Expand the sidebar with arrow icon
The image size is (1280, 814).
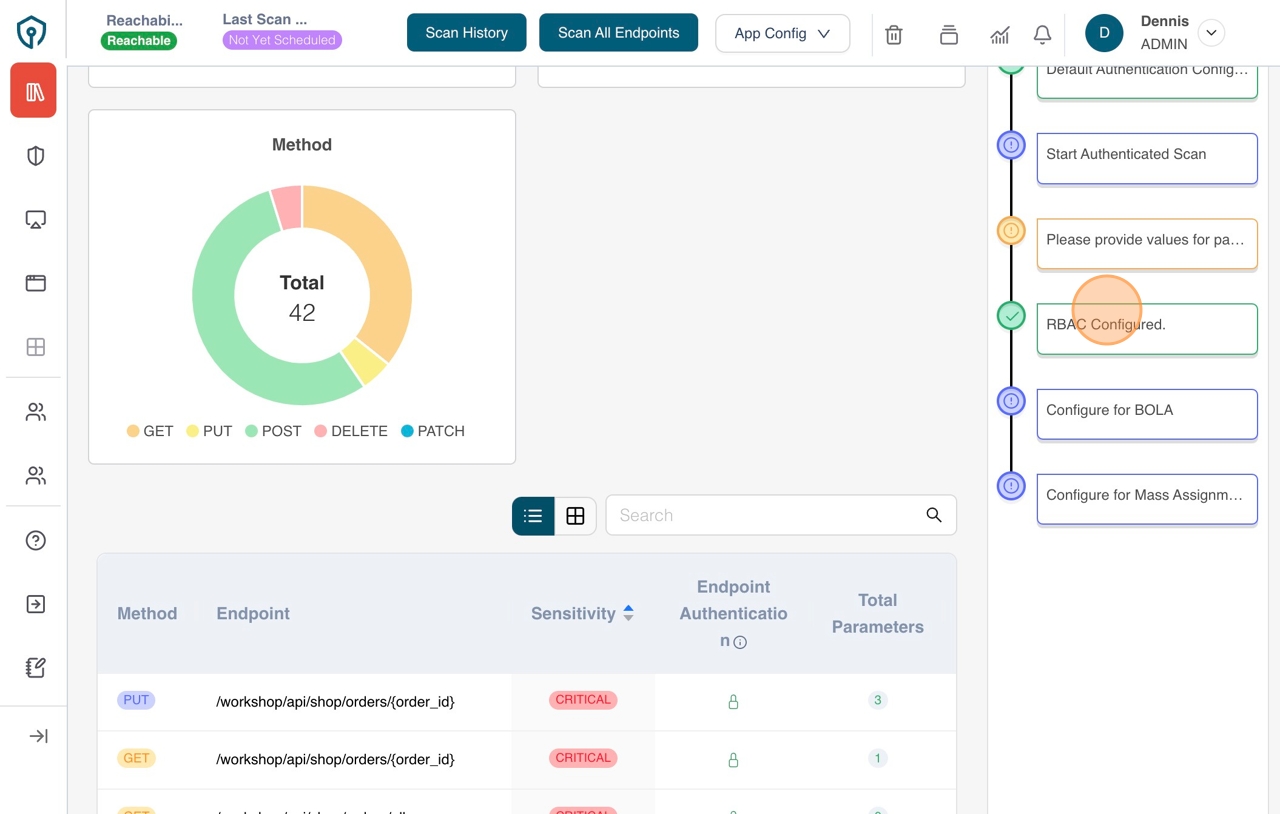click(x=38, y=736)
